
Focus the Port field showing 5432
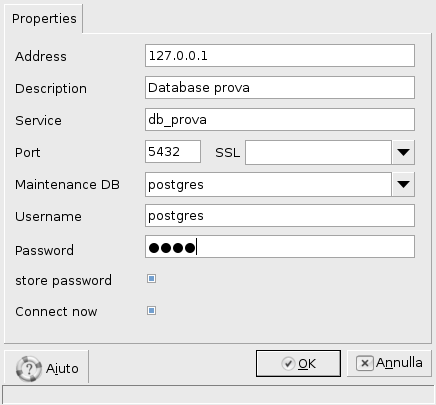point(173,152)
